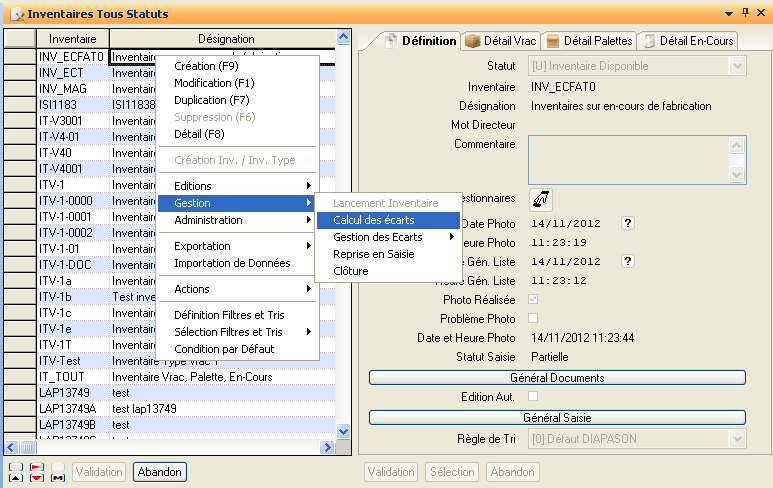Pin the panel using the pushpin icon

click(x=744, y=13)
